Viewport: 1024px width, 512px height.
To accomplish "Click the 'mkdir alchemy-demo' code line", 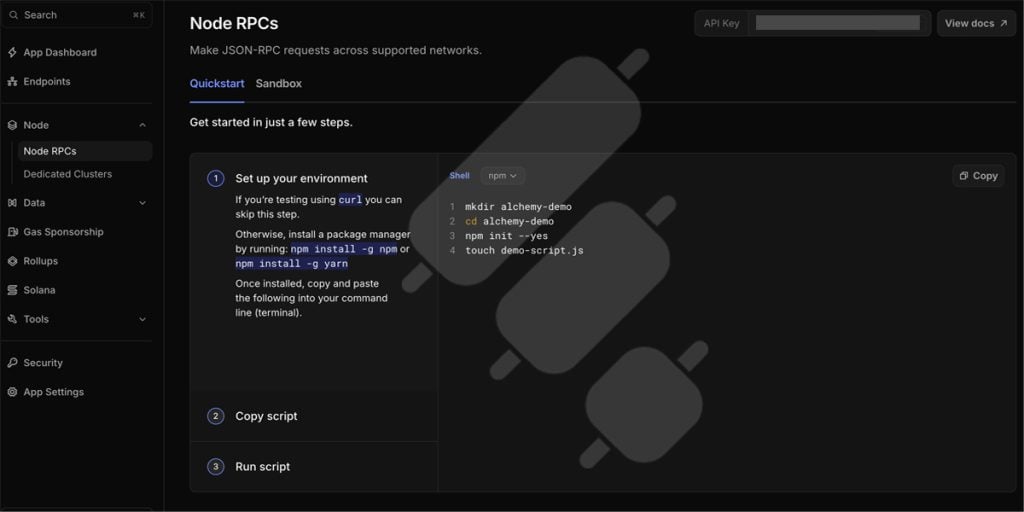I will click(518, 207).
